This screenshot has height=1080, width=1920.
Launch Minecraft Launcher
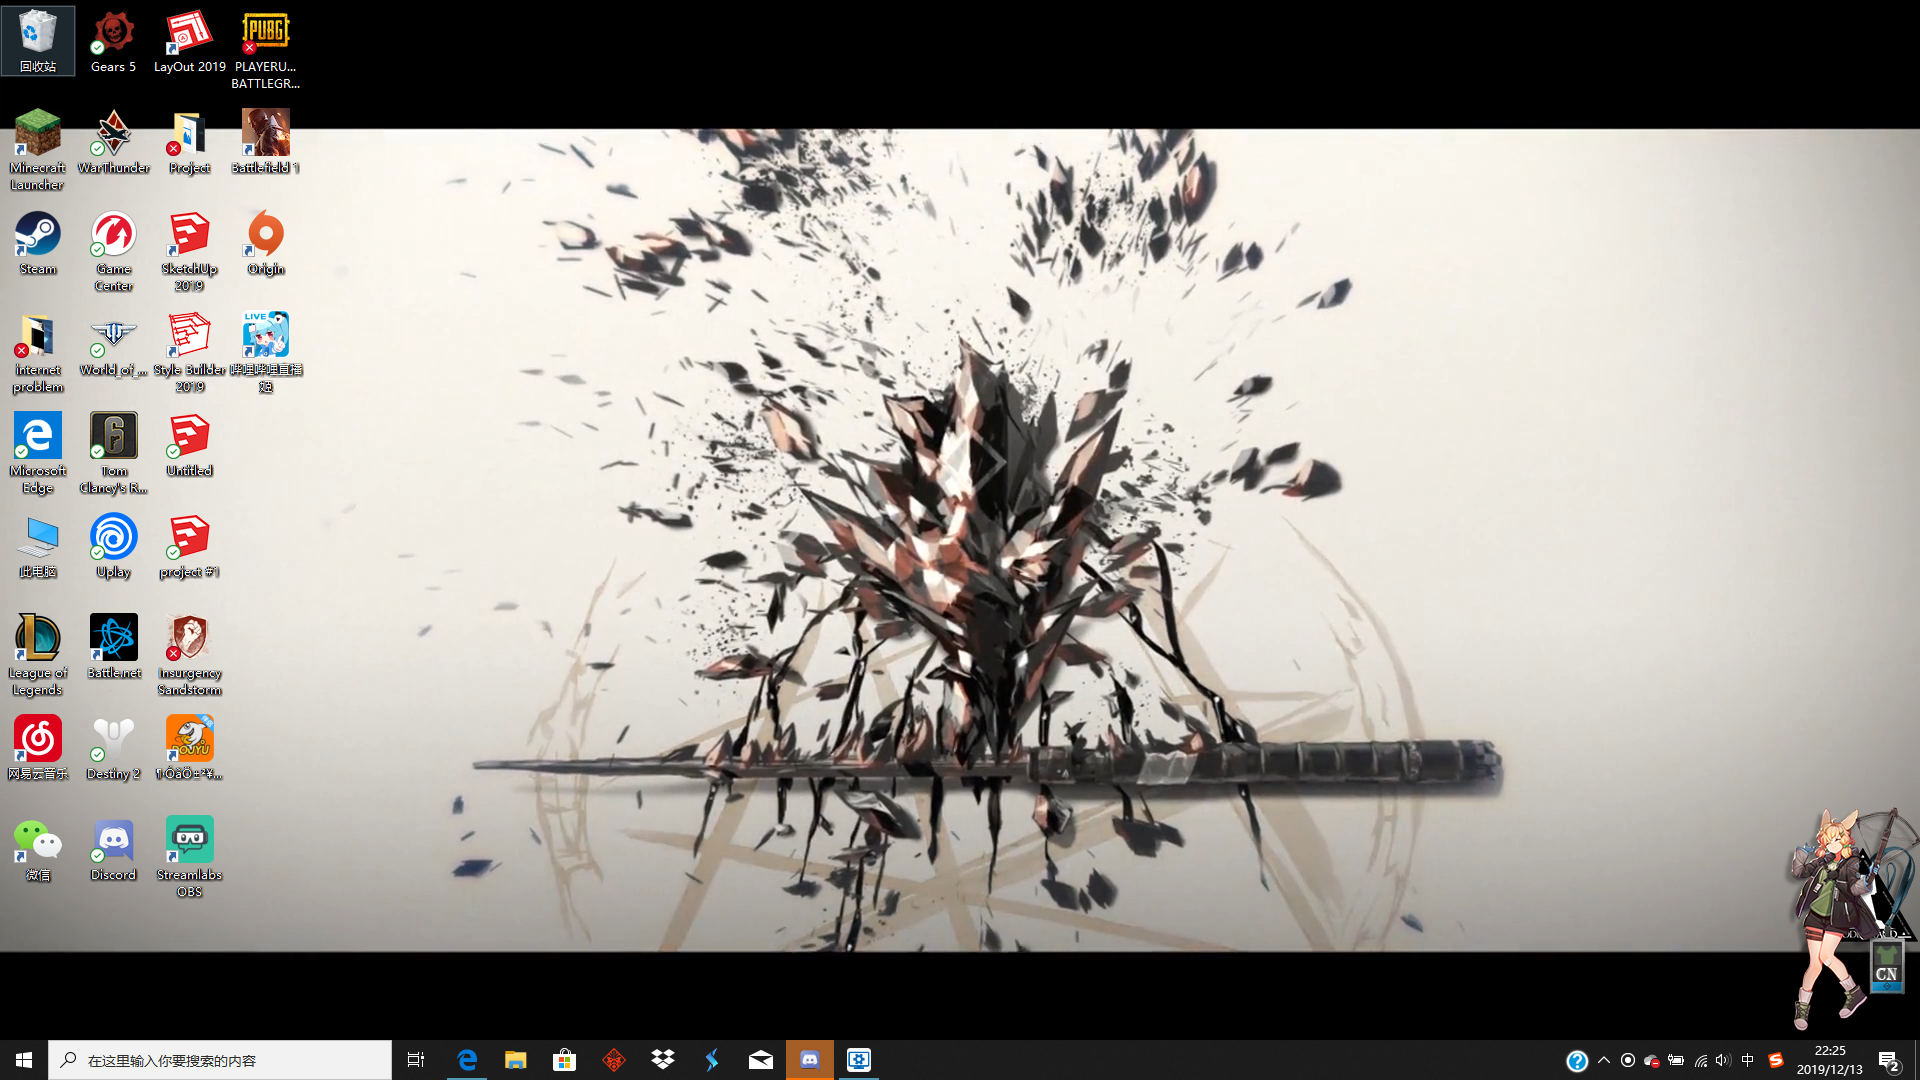coord(37,135)
